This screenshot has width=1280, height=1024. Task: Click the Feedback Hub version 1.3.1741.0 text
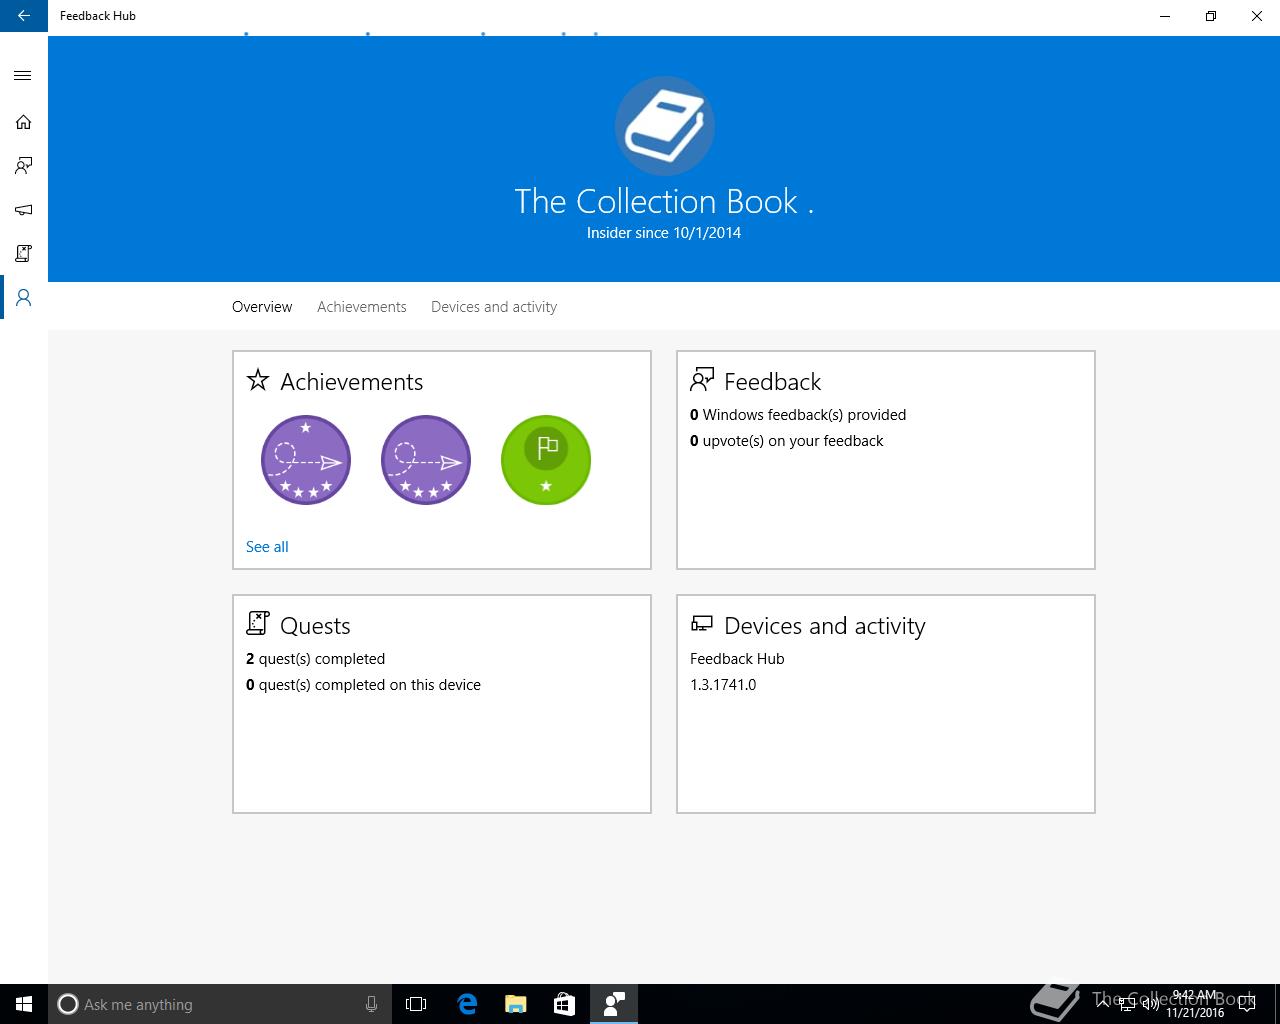[x=723, y=685]
